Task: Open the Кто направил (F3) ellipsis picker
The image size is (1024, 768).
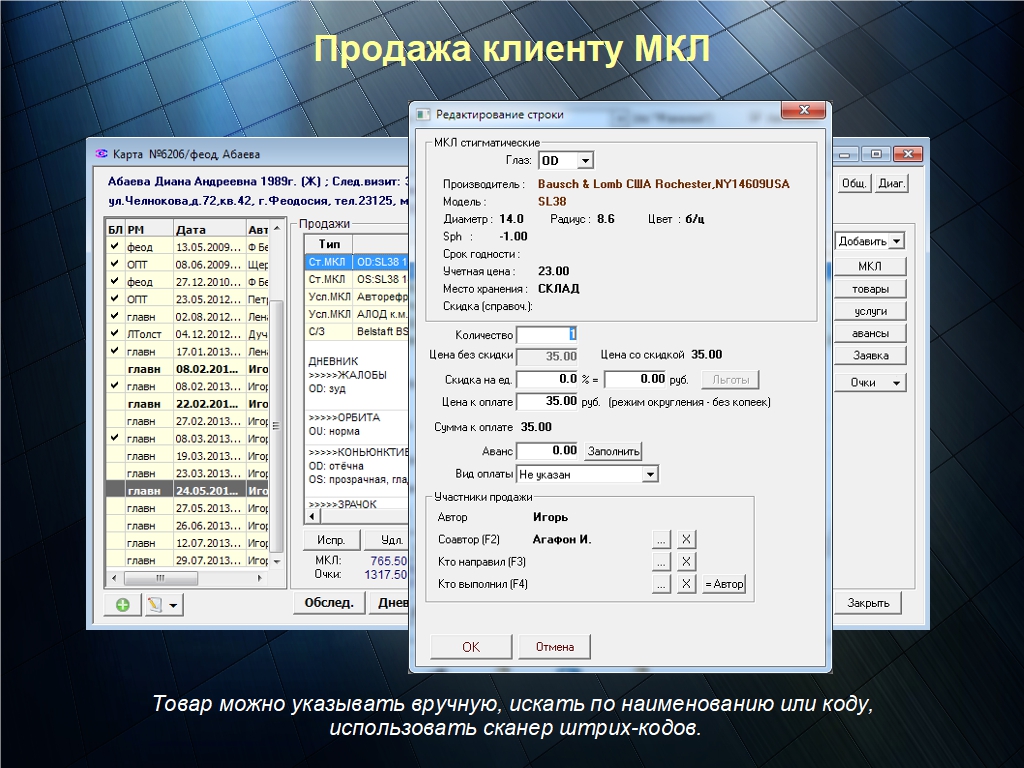Action: 660,561
